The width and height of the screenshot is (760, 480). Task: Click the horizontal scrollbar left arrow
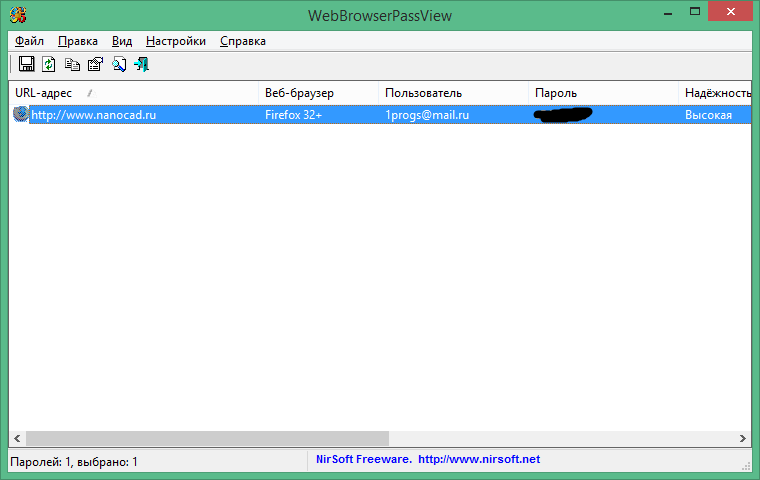coord(17,438)
